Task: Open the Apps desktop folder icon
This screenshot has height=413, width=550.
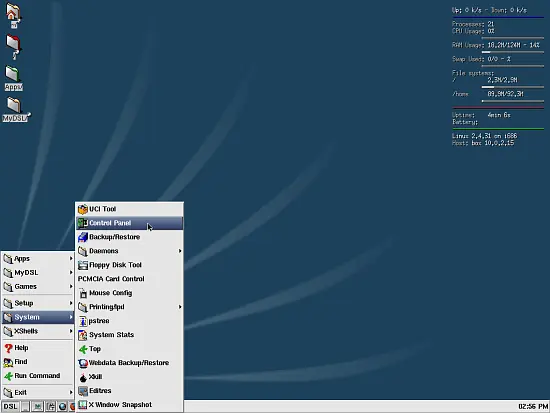Action: point(13,78)
